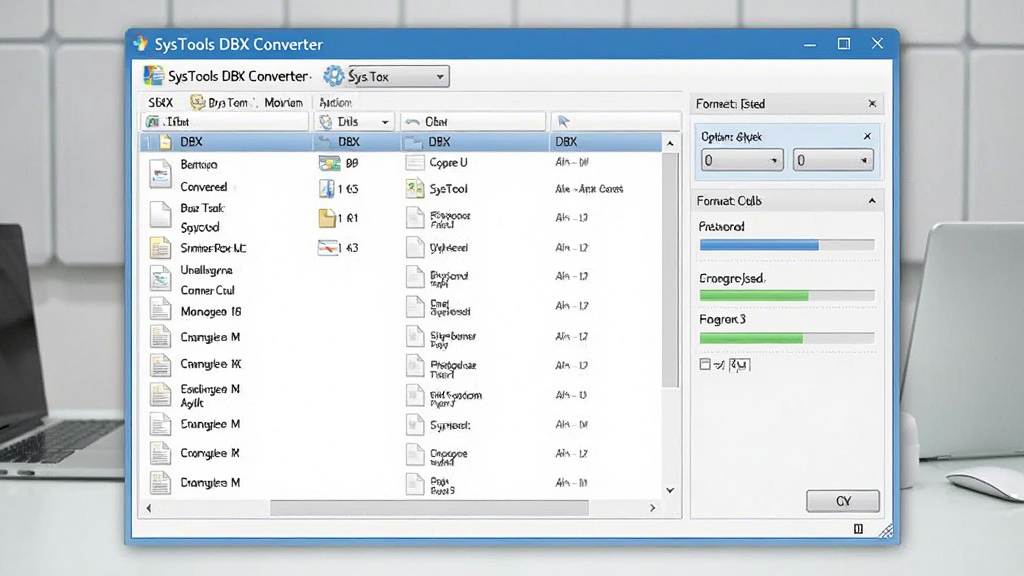Open the Aation menu
This screenshot has width=1024, height=576.
(336, 103)
